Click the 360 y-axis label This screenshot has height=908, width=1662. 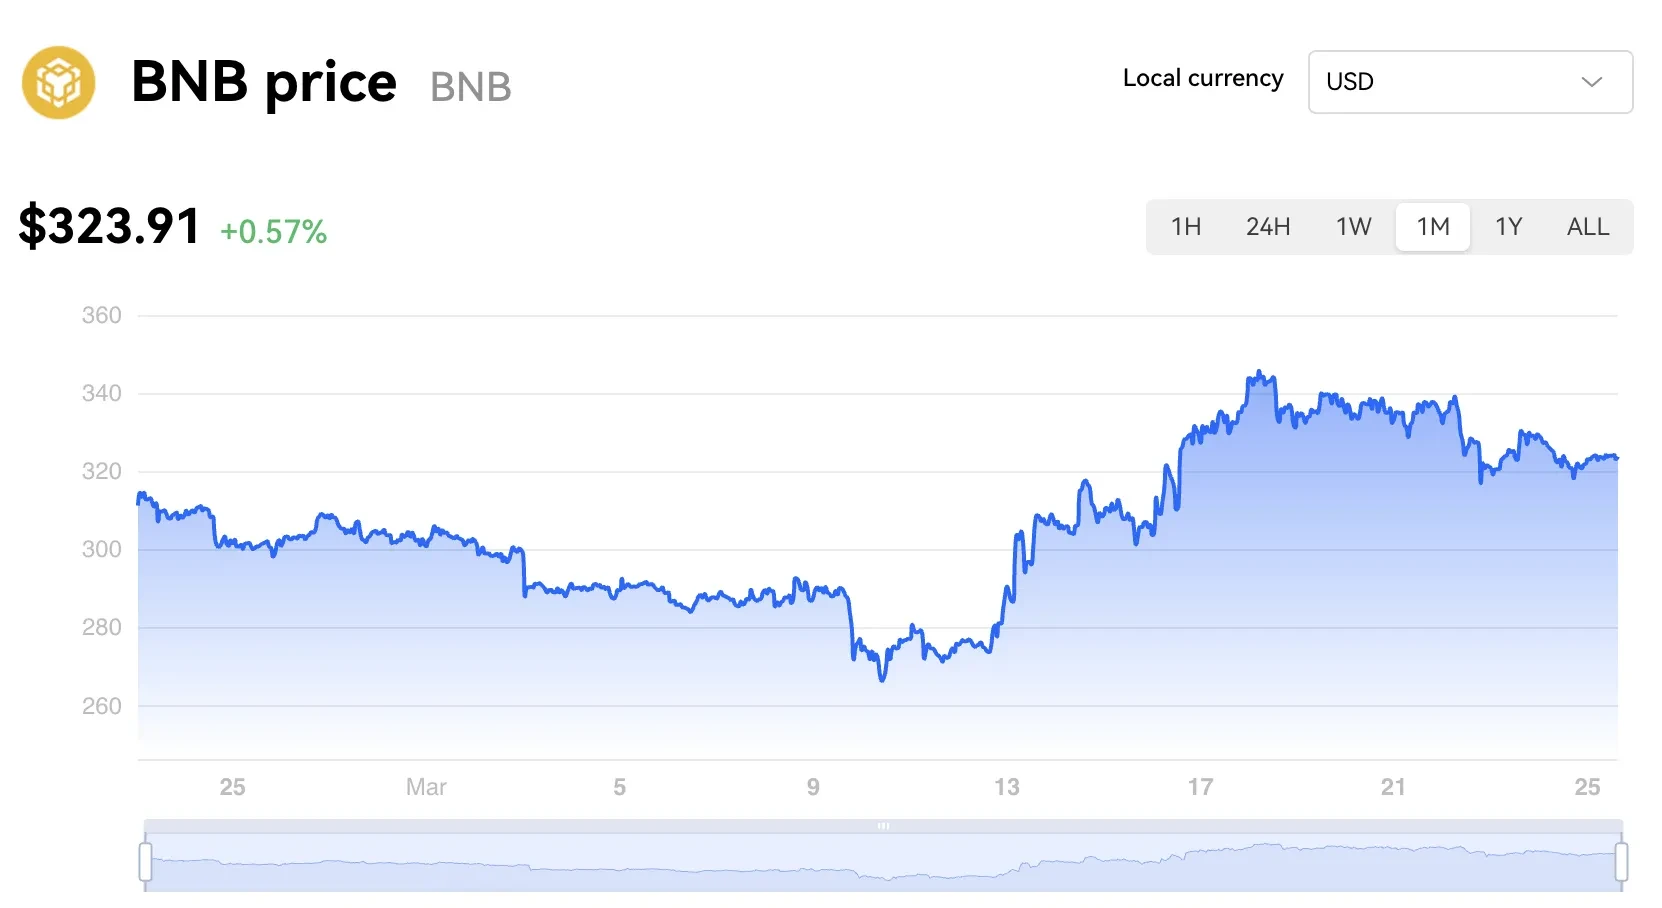coord(101,315)
